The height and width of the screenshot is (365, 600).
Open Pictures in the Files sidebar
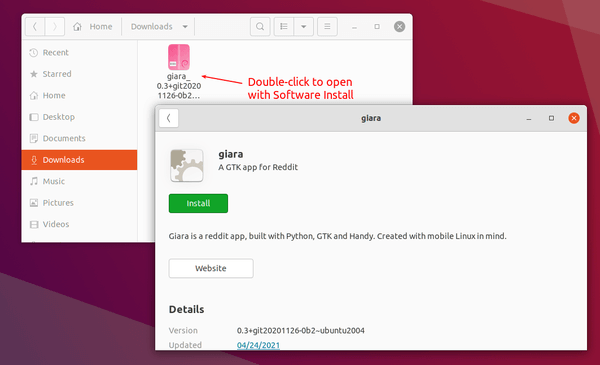pos(80,202)
